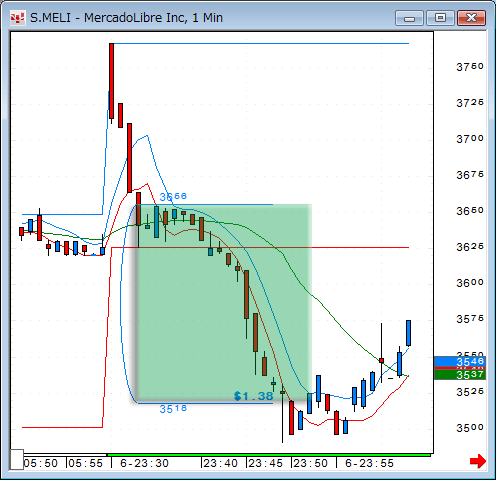Click the last blue candle near 3575
496x480 pixels.
point(408,333)
